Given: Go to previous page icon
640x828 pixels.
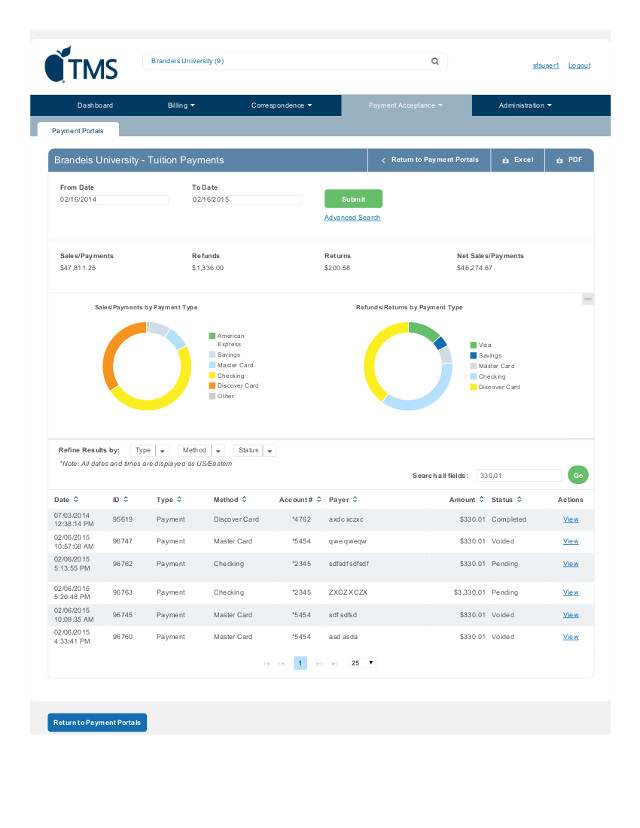Looking at the screenshot, I should (x=281, y=663).
